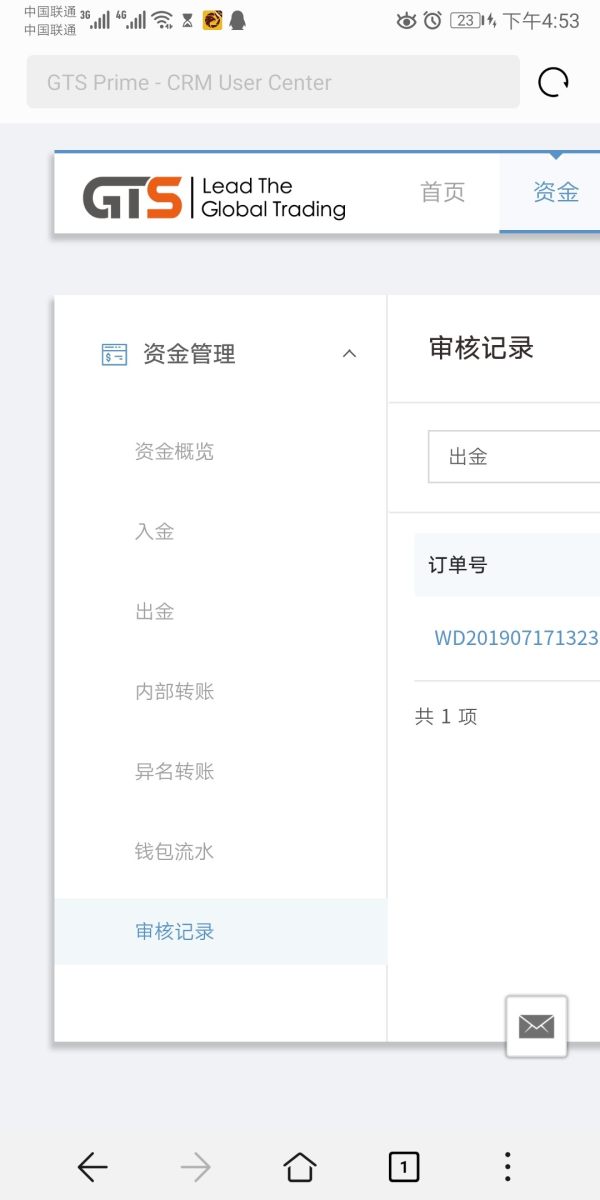Collapse the 资金管理 section chevron
This screenshot has width=600, height=1200.
click(349, 354)
